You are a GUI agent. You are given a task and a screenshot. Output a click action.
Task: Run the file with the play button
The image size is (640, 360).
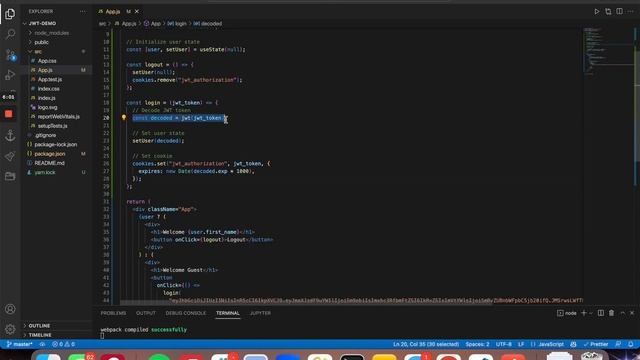(597, 11)
